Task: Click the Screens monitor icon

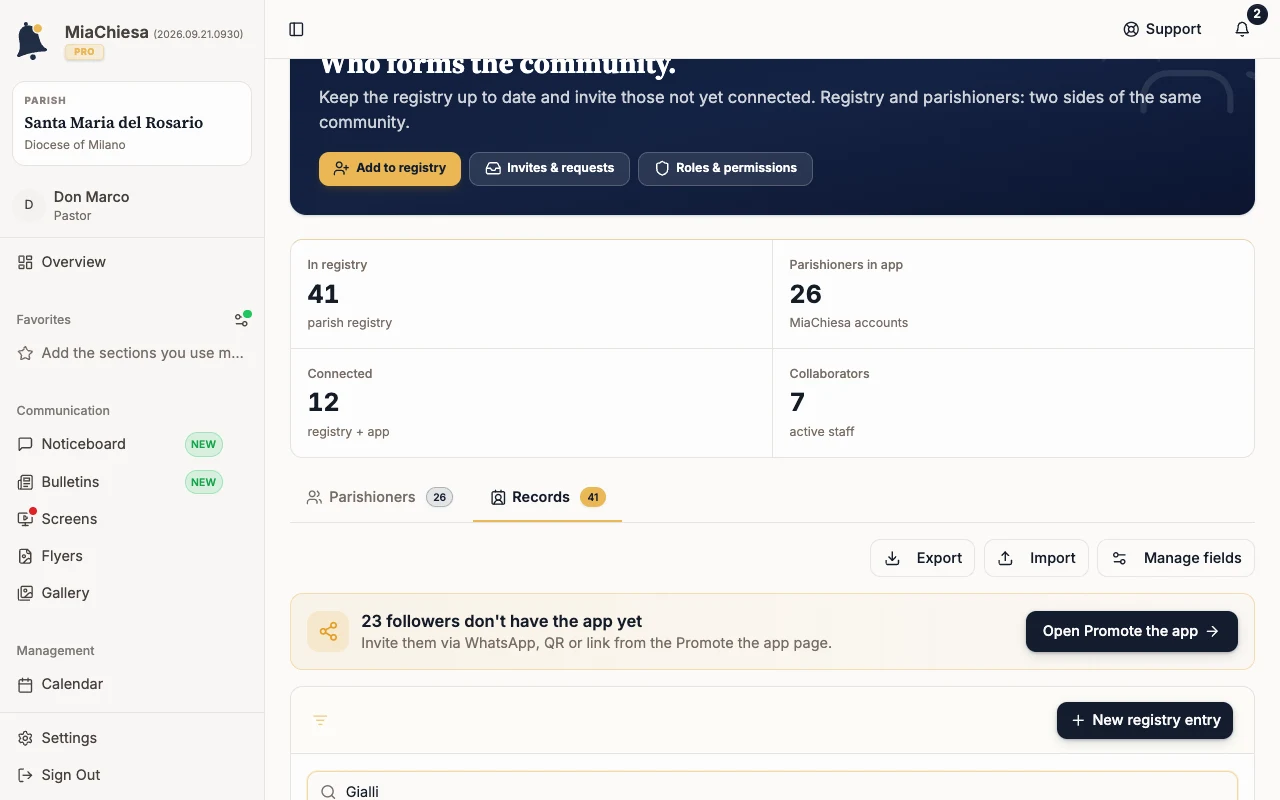Action: click(25, 519)
